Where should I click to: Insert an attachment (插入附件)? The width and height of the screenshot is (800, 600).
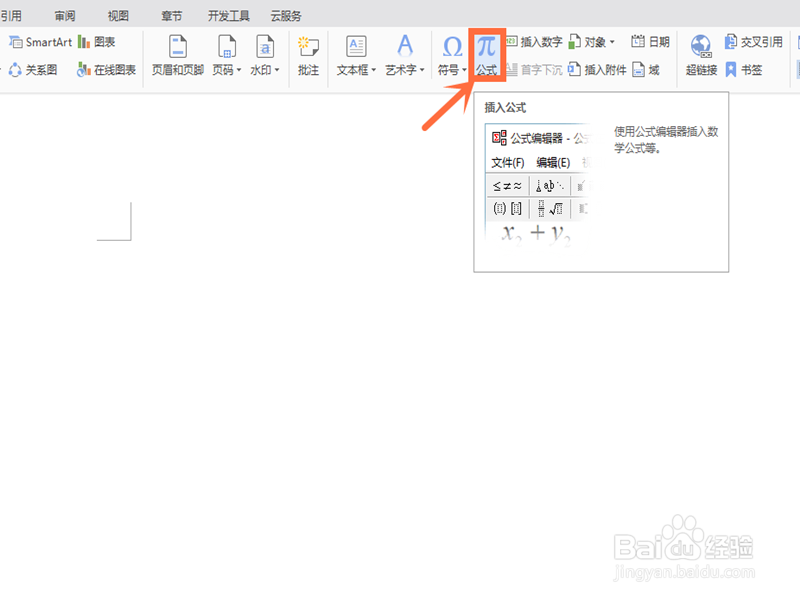click(x=597, y=69)
